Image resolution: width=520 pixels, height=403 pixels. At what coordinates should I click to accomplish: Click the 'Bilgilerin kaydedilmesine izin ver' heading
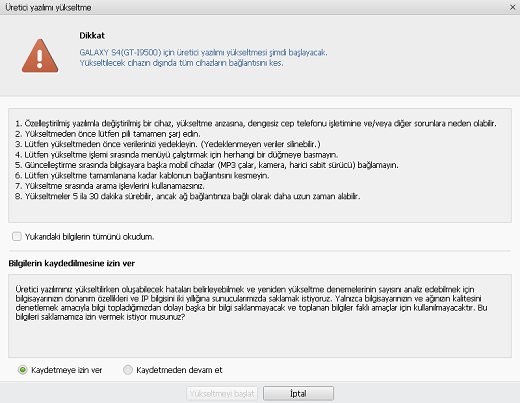(72, 263)
